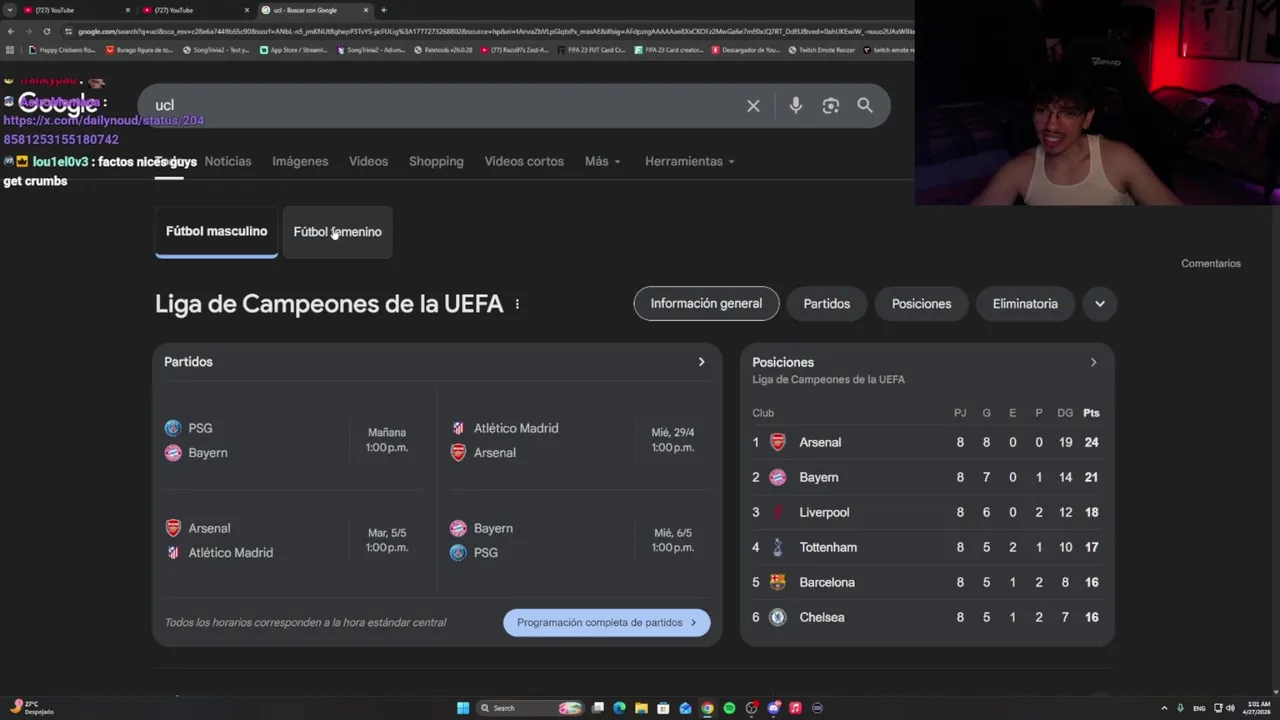
Task: Open the Videos search tab
Action: tap(368, 161)
